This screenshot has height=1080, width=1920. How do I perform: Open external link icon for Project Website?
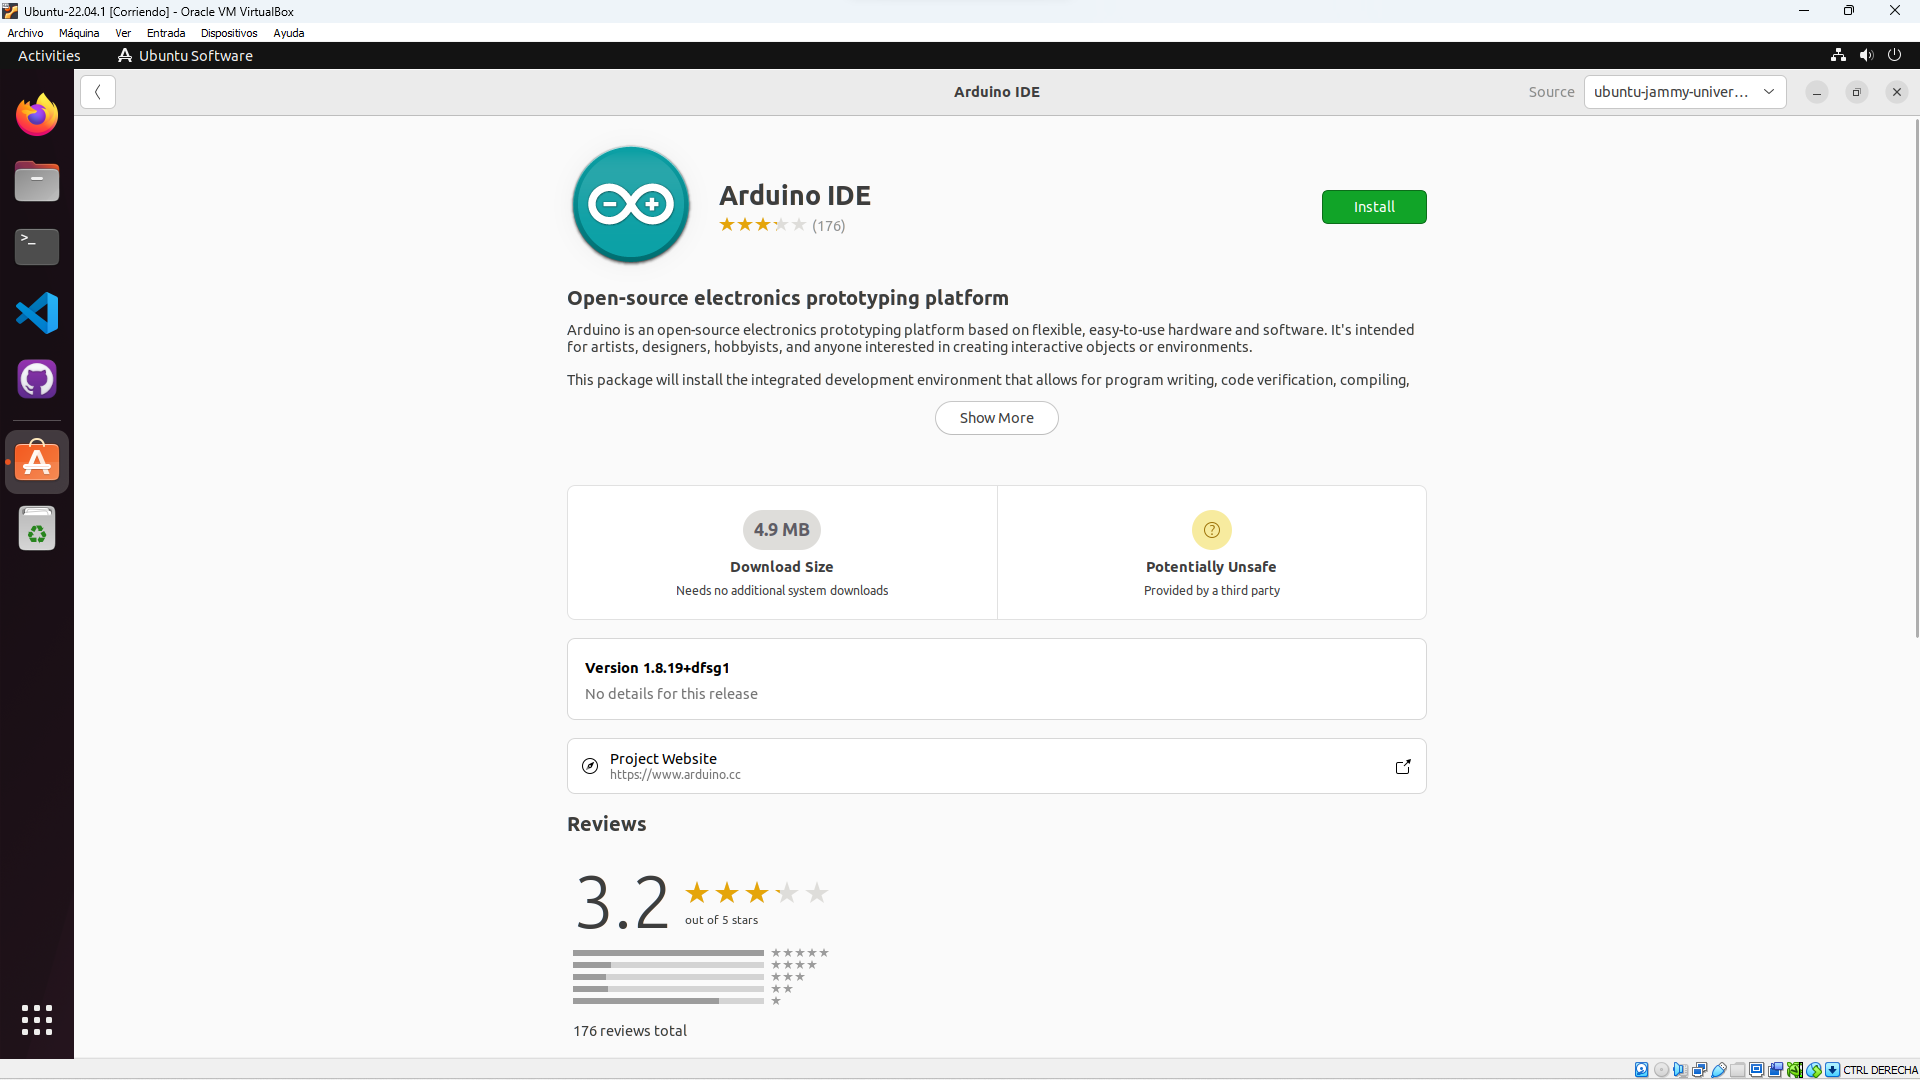(x=1403, y=766)
